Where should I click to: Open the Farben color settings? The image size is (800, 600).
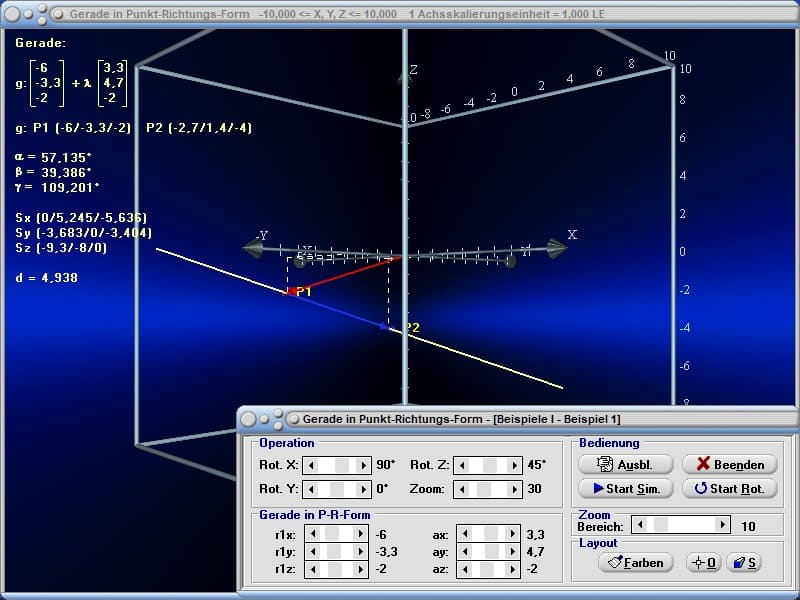(636, 563)
